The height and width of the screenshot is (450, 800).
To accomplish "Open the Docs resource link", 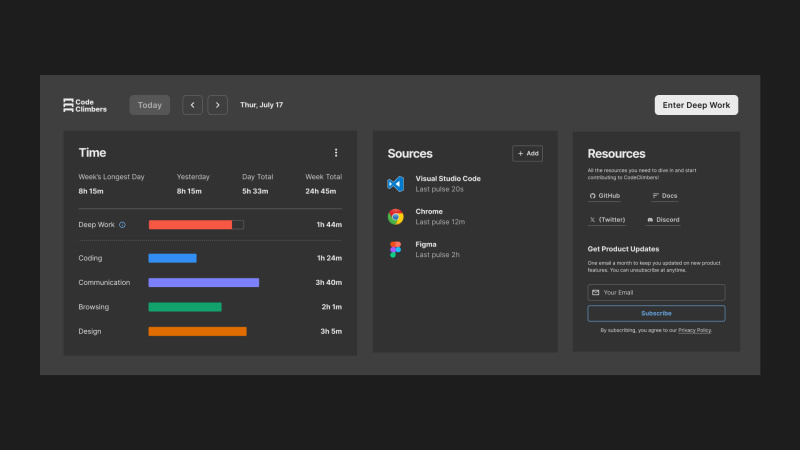I will [665, 196].
